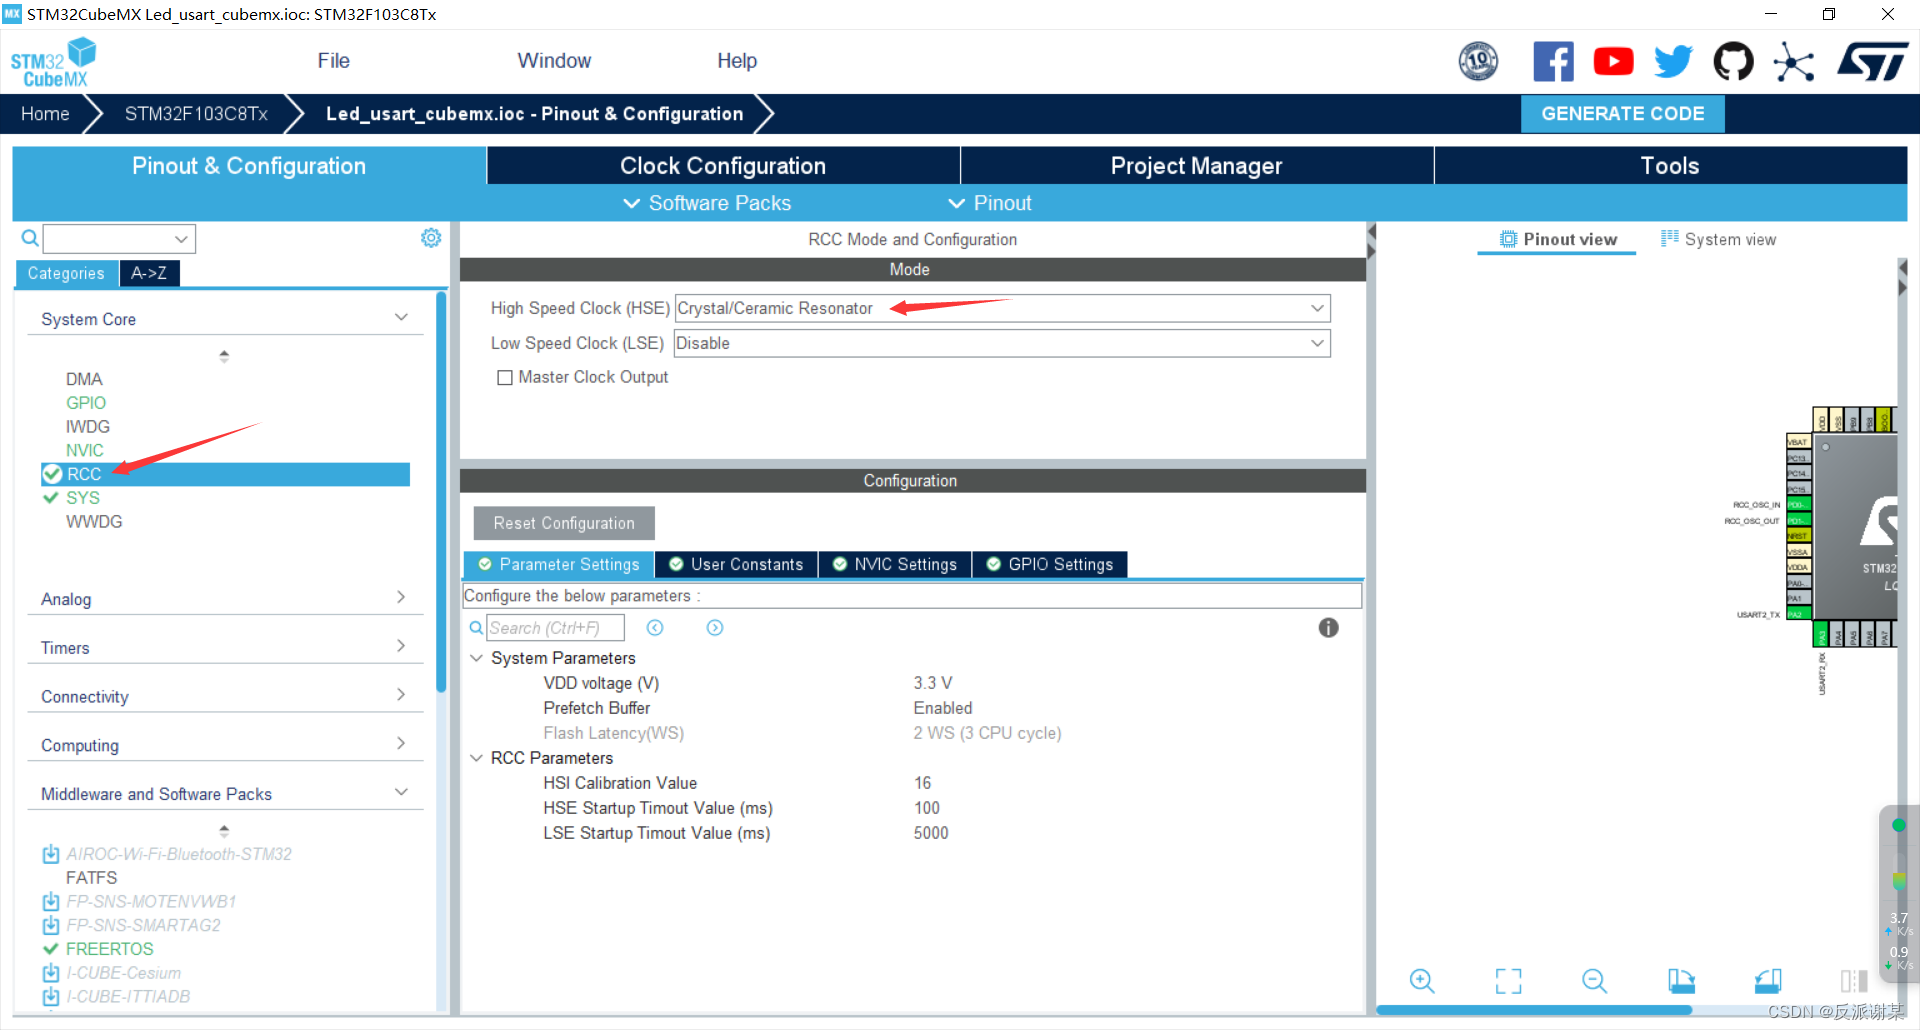Open the NVIC Settings tab
This screenshot has width=1920, height=1030.
pos(895,565)
